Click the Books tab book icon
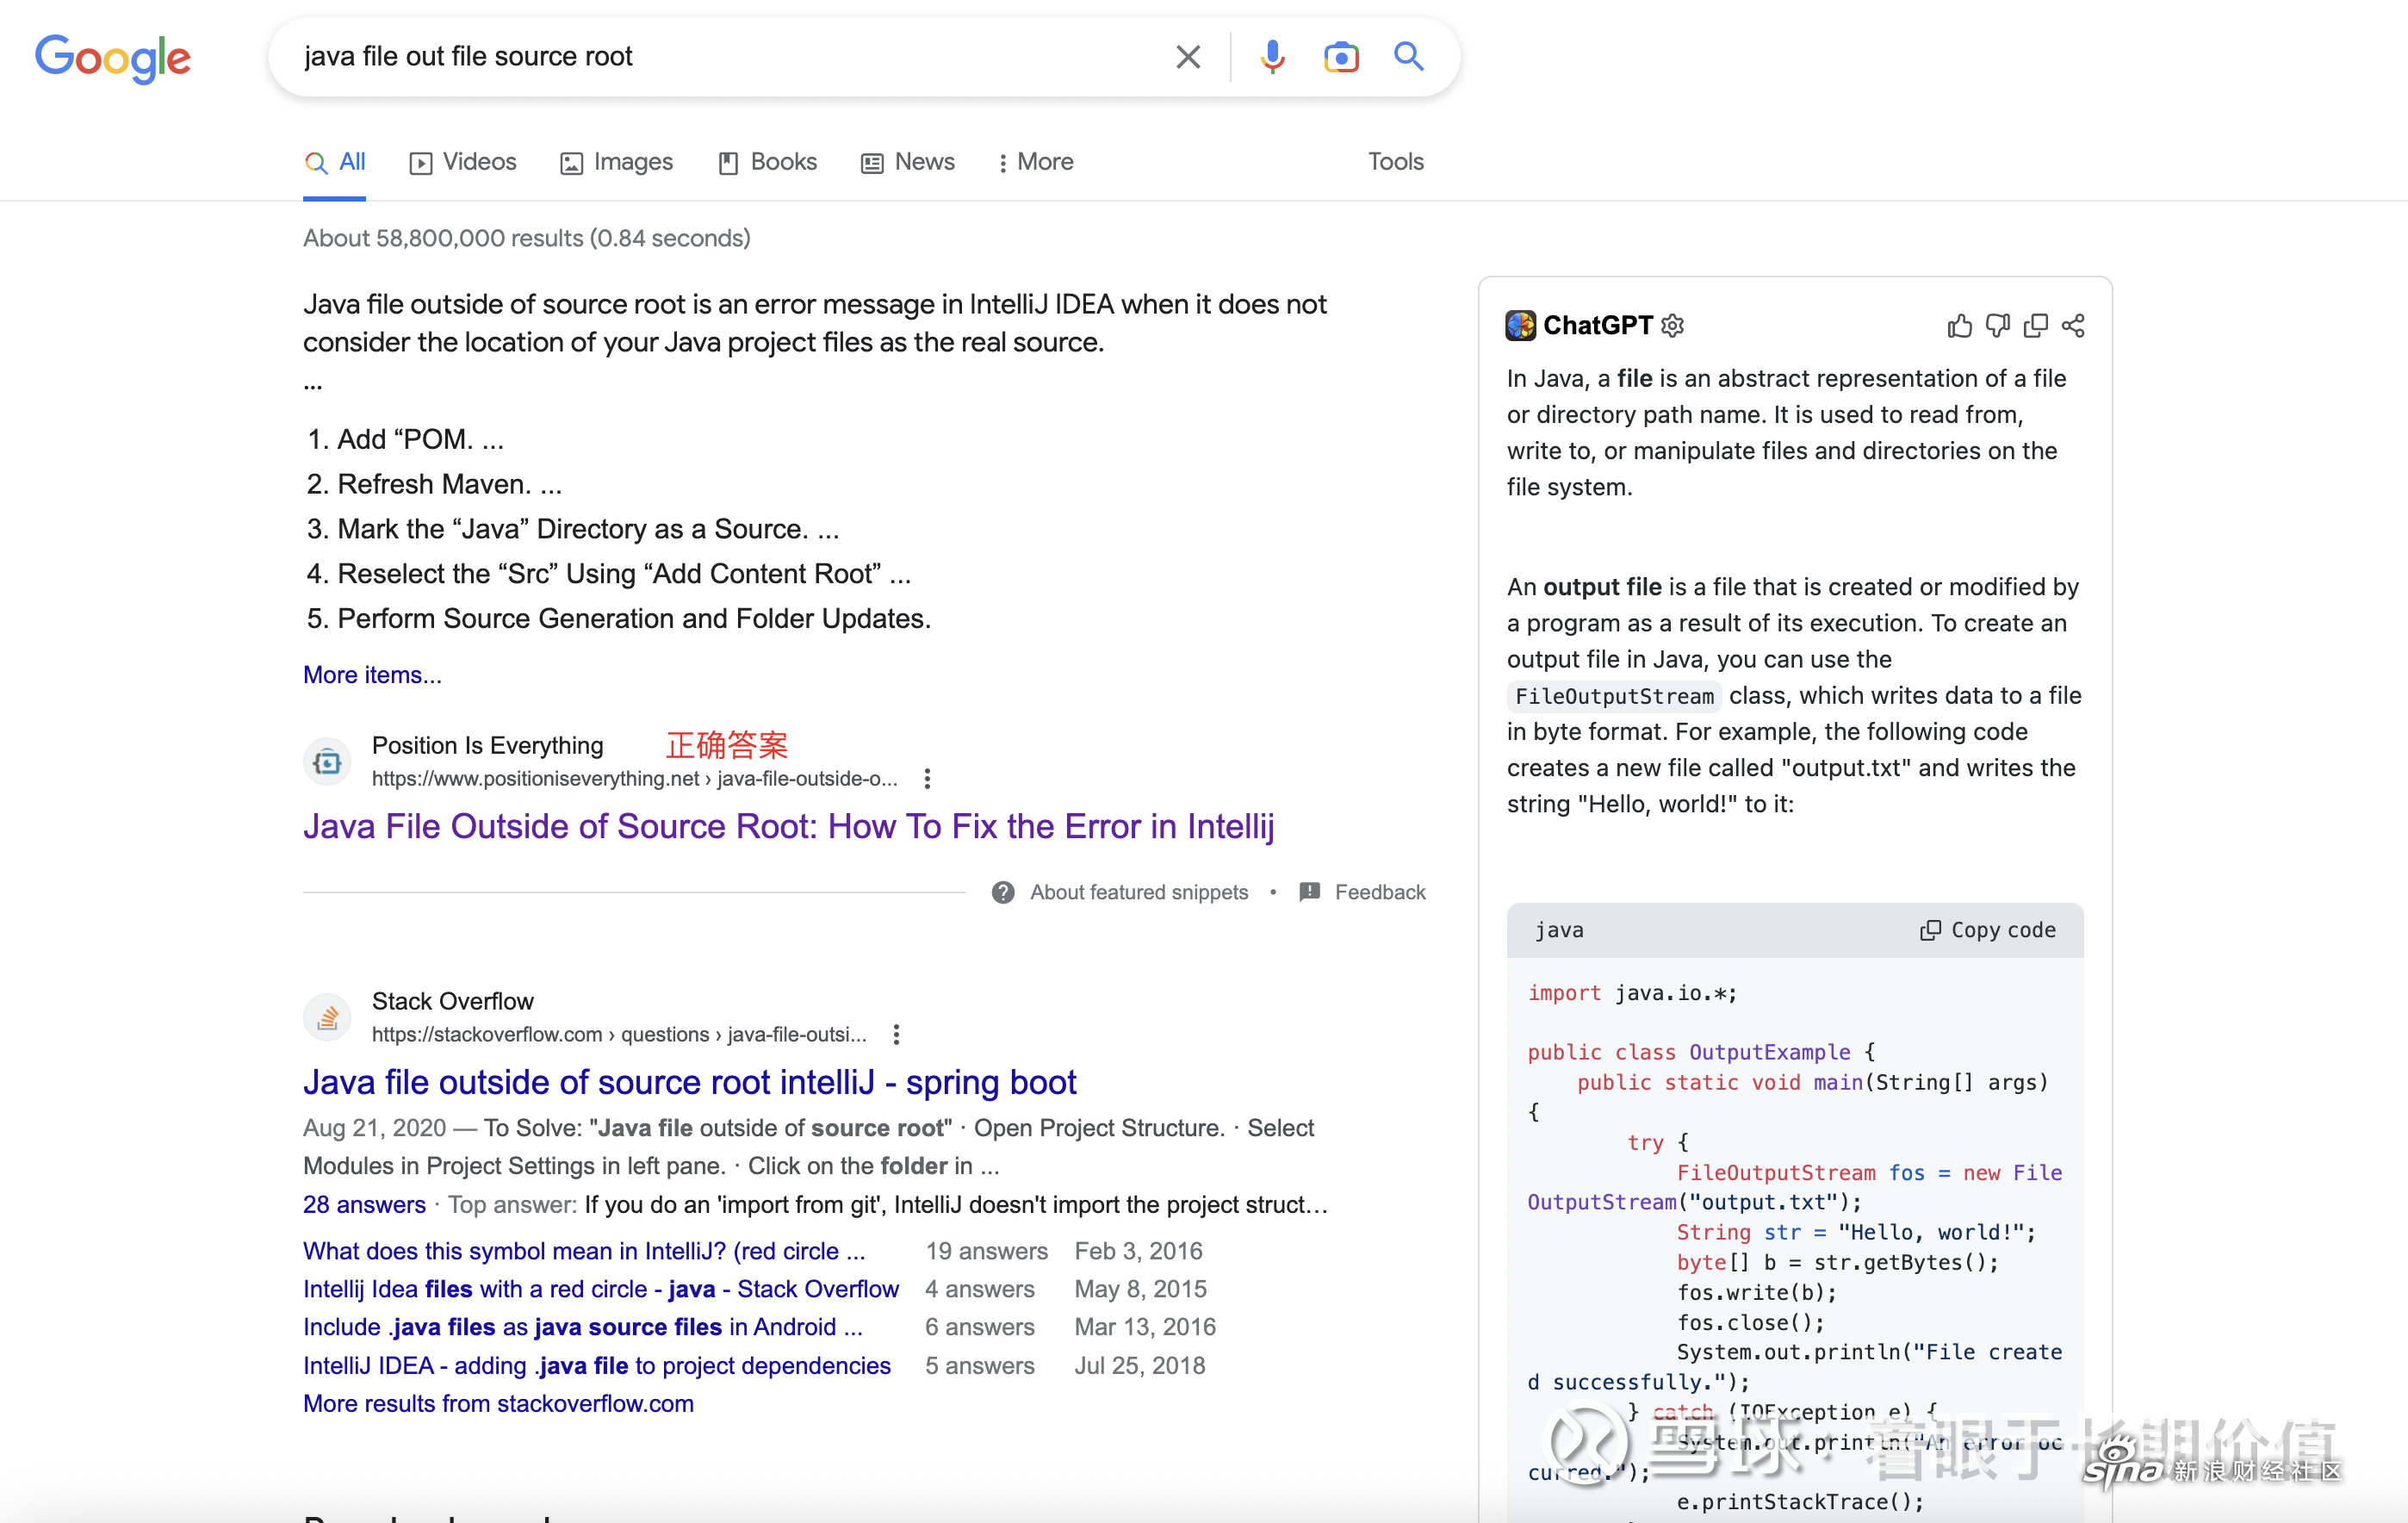The image size is (2408, 1523). pyautogui.click(x=728, y=163)
